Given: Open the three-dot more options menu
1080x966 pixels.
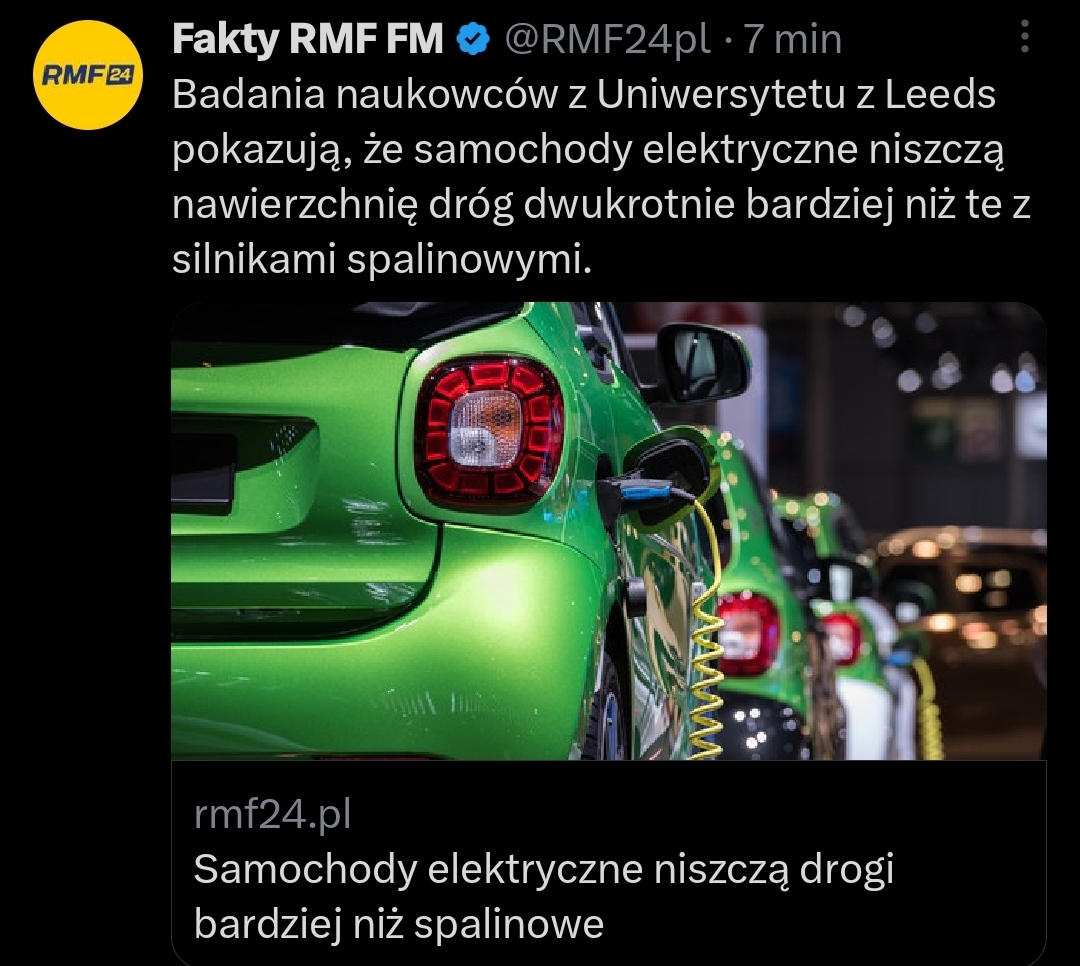Looking at the screenshot, I should [1025, 37].
